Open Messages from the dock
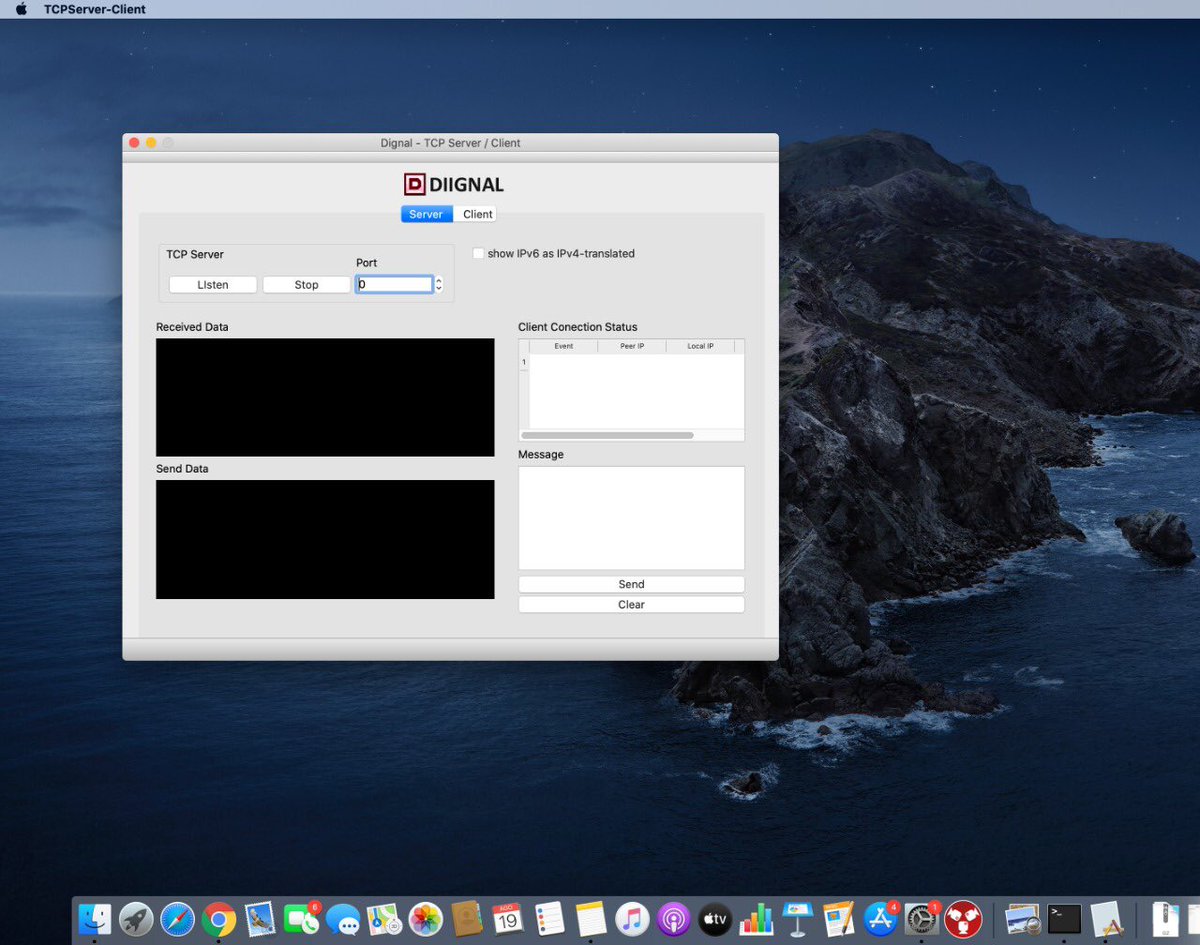1200x945 pixels. pyautogui.click(x=342, y=919)
